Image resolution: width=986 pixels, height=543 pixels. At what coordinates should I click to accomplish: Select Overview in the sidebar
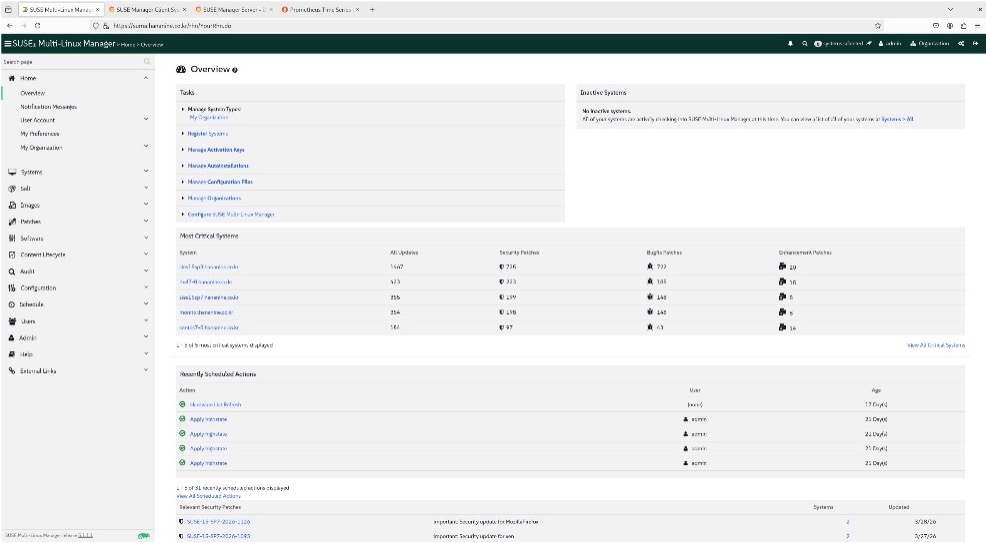click(x=33, y=93)
